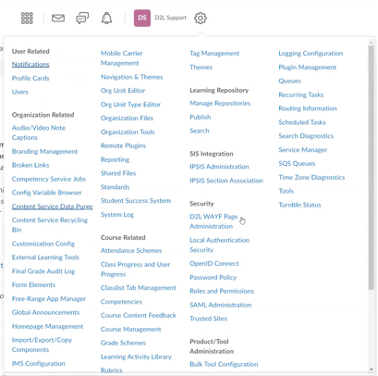The height and width of the screenshot is (376, 378).
Task: Open Free-Range App Manager
Action: (x=49, y=299)
